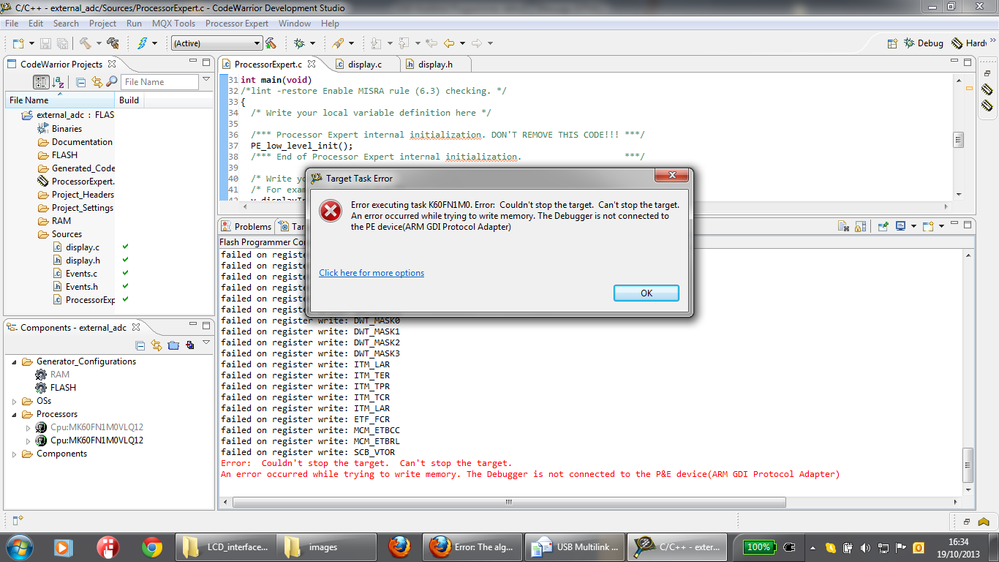Click the yellow link arrows icon in Components panel
This screenshot has height=562, width=999.
click(x=157, y=345)
